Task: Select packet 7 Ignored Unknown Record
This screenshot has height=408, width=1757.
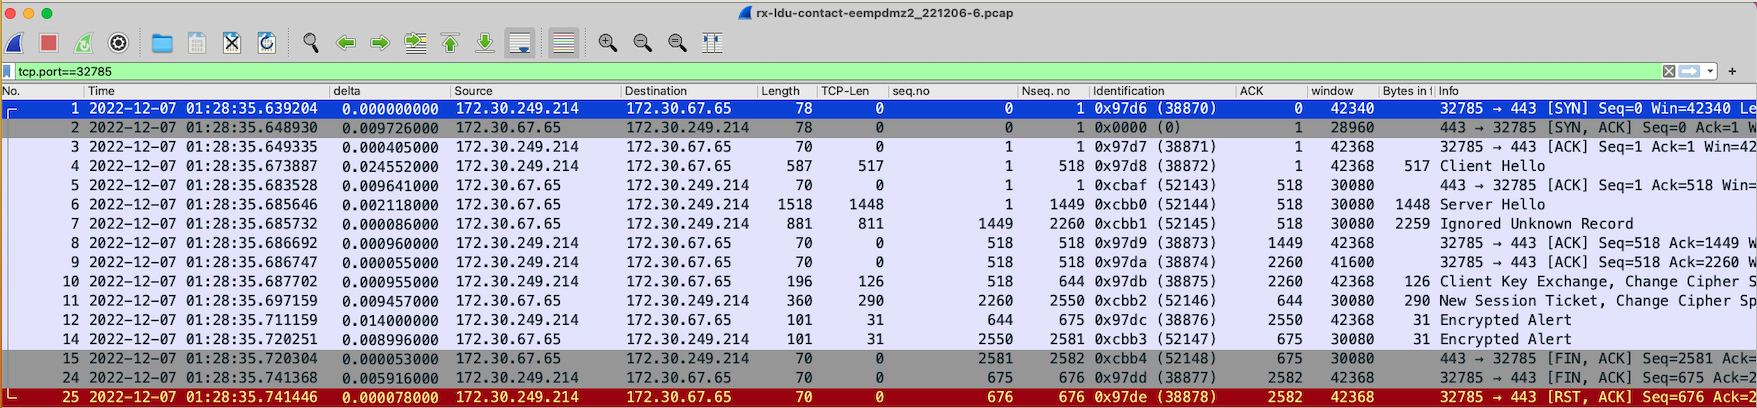Action: (x=878, y=224)
